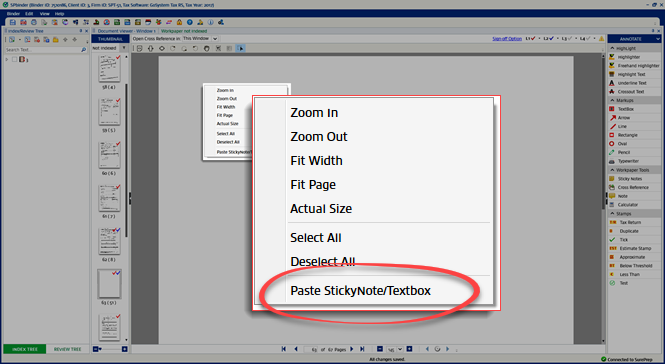Apply the Estimate Stamp
Viewport: 665px width, 364px height.
click(635, 248)
